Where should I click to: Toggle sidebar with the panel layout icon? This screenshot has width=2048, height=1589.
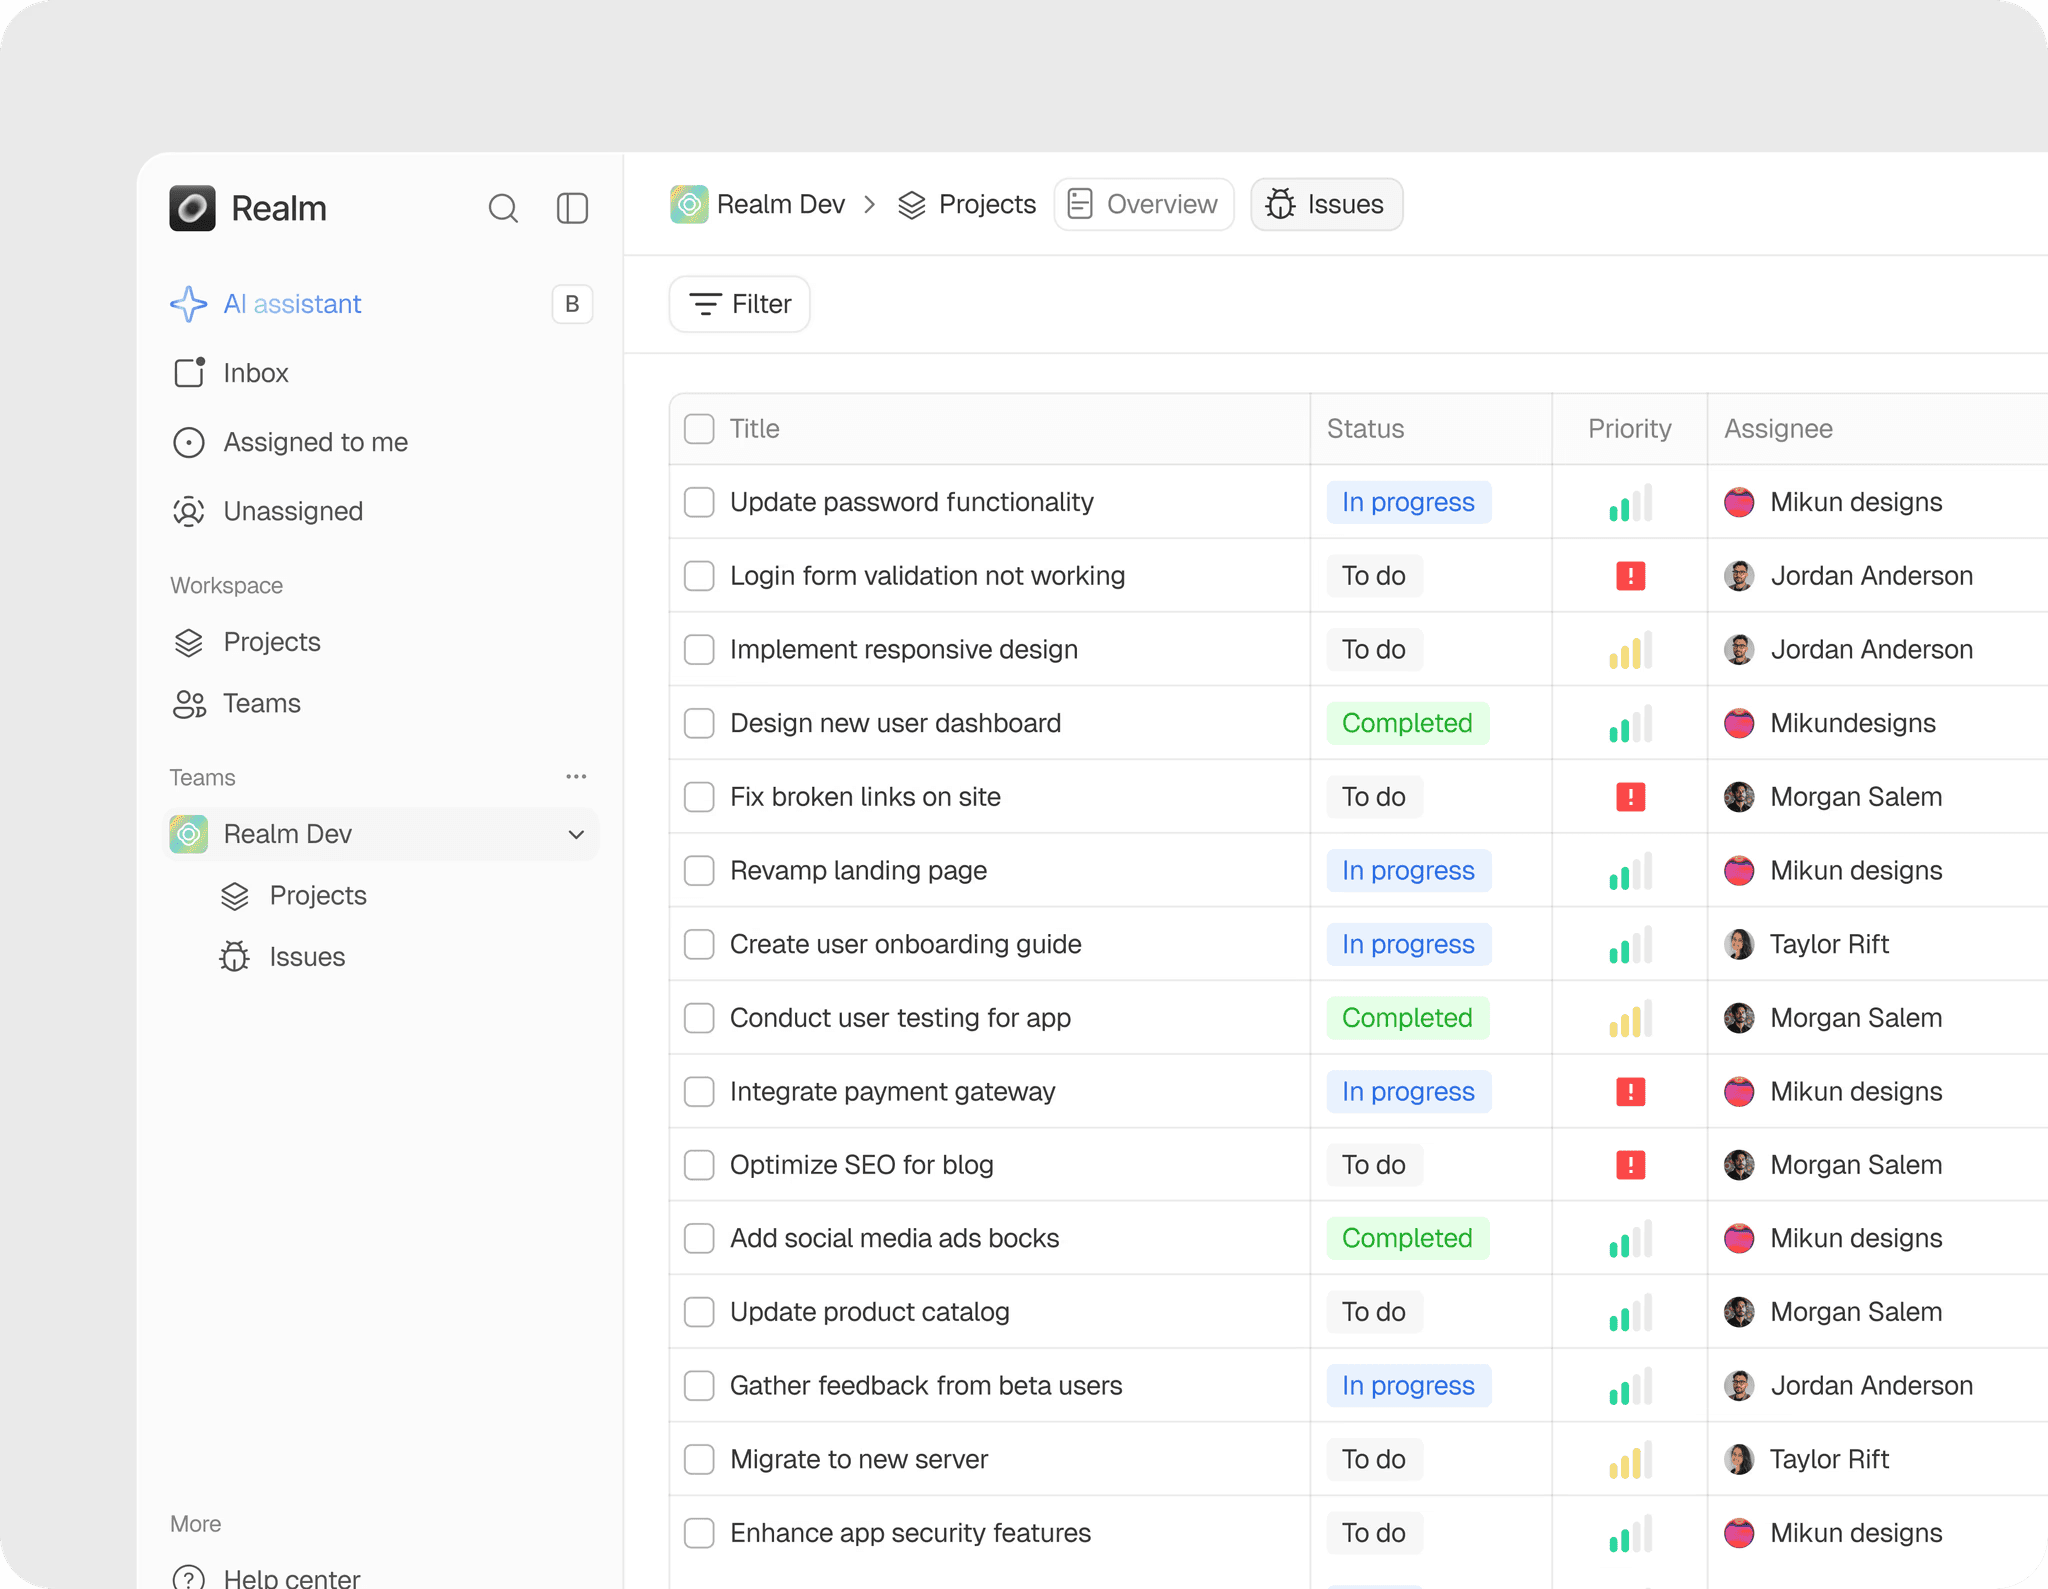pos(572,208)
